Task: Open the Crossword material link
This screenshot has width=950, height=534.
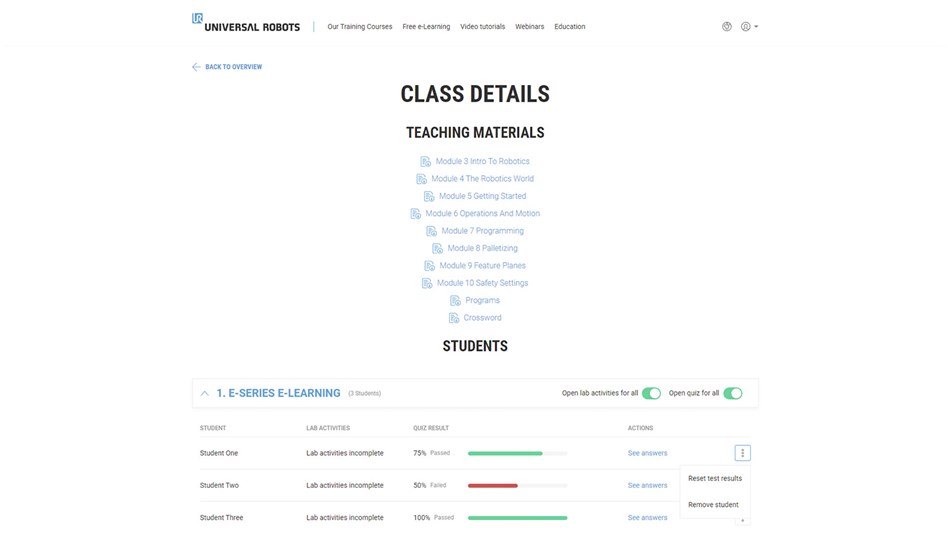Action: (x=482, y=318)
